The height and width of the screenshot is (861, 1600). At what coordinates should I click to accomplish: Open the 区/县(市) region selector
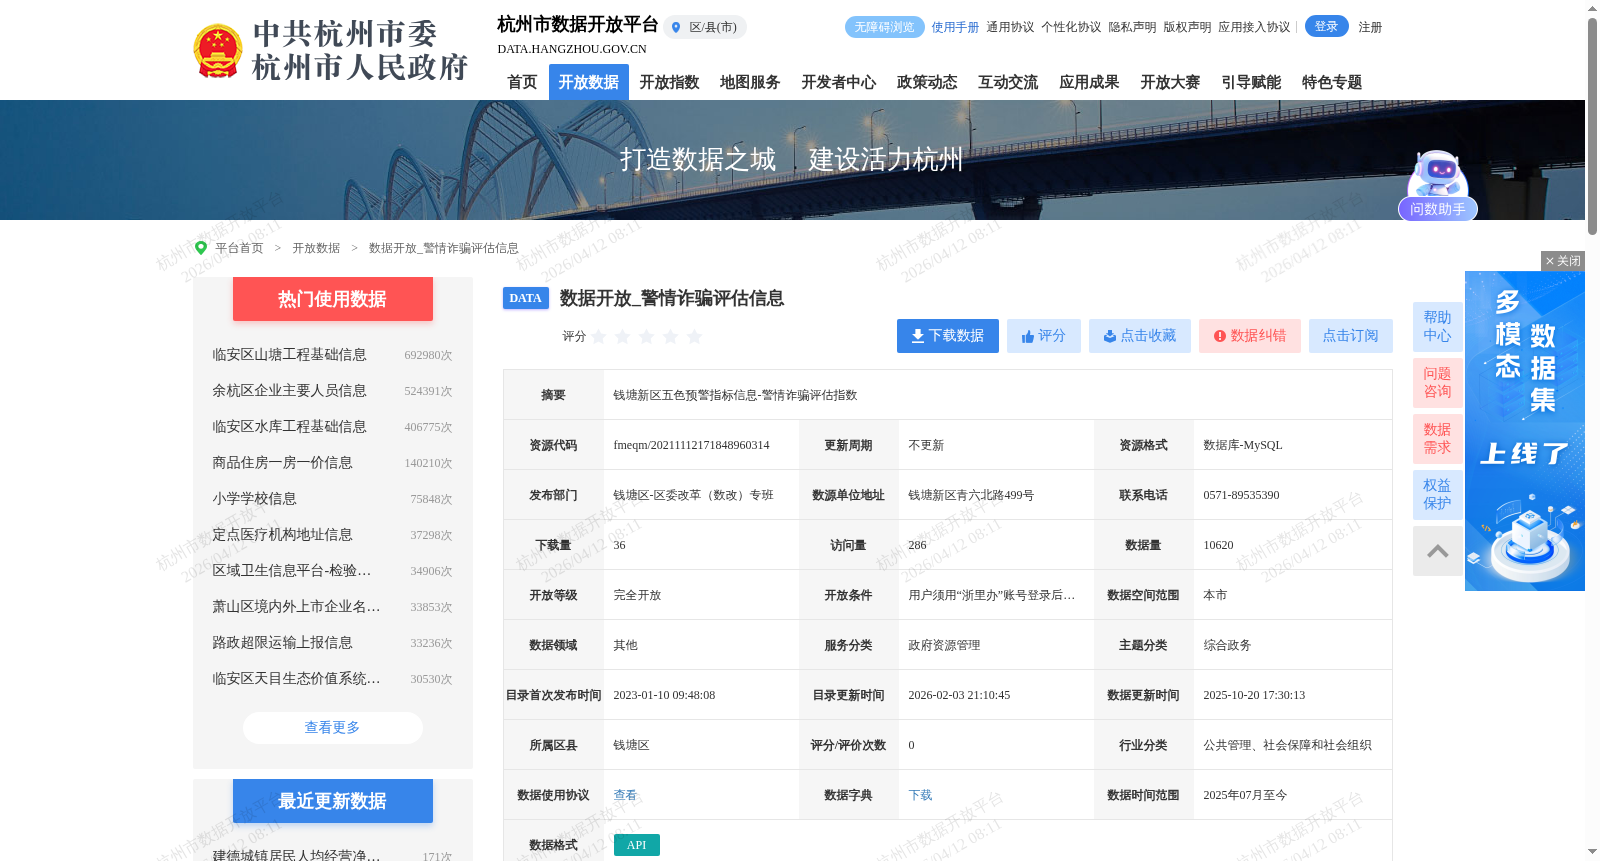pos(705,27)
